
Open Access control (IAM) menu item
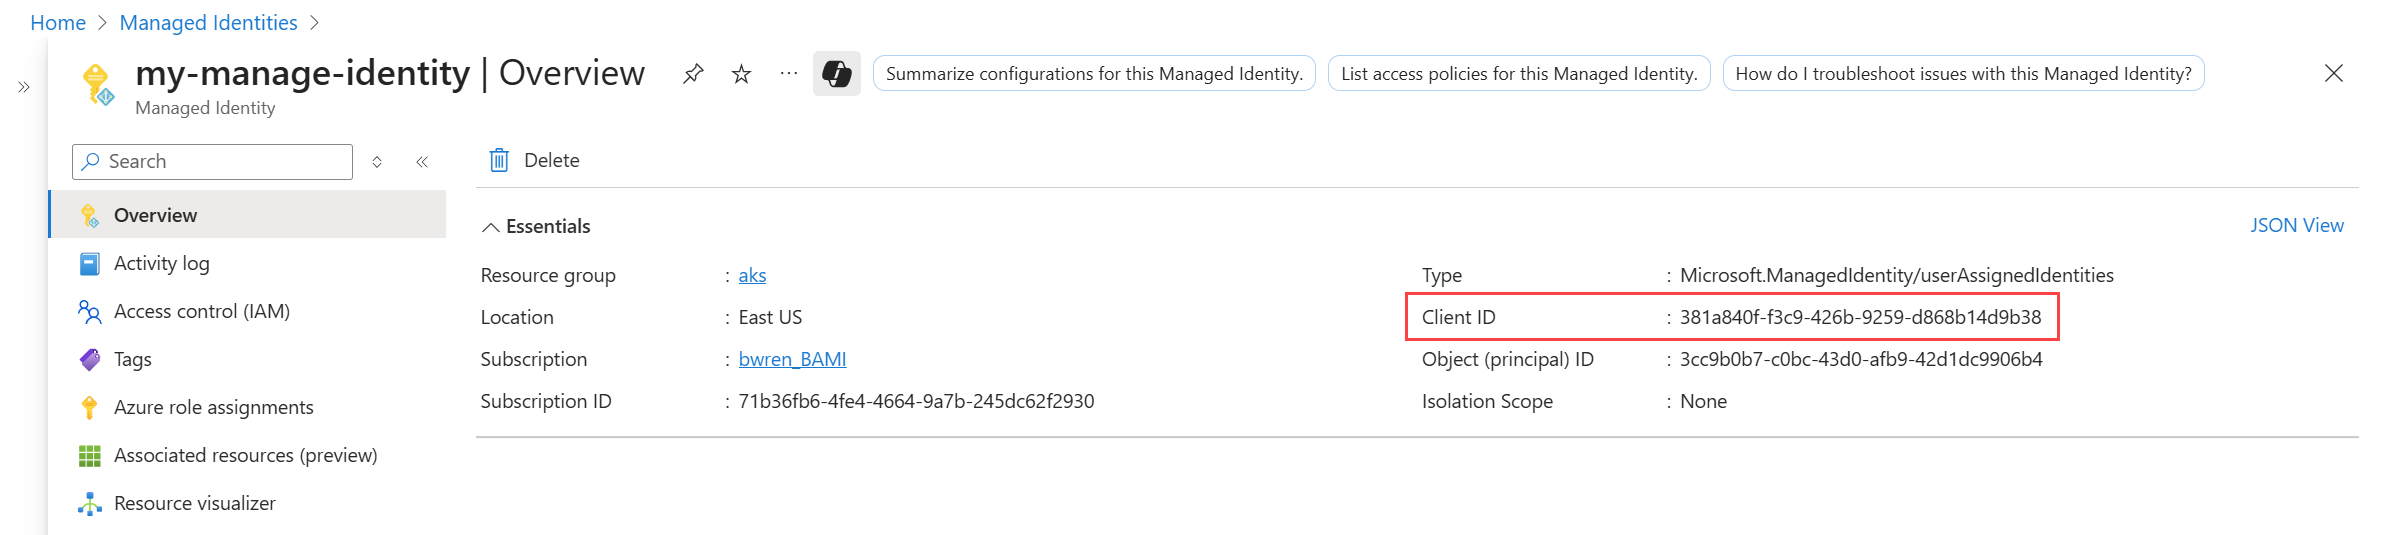(201, 311)
